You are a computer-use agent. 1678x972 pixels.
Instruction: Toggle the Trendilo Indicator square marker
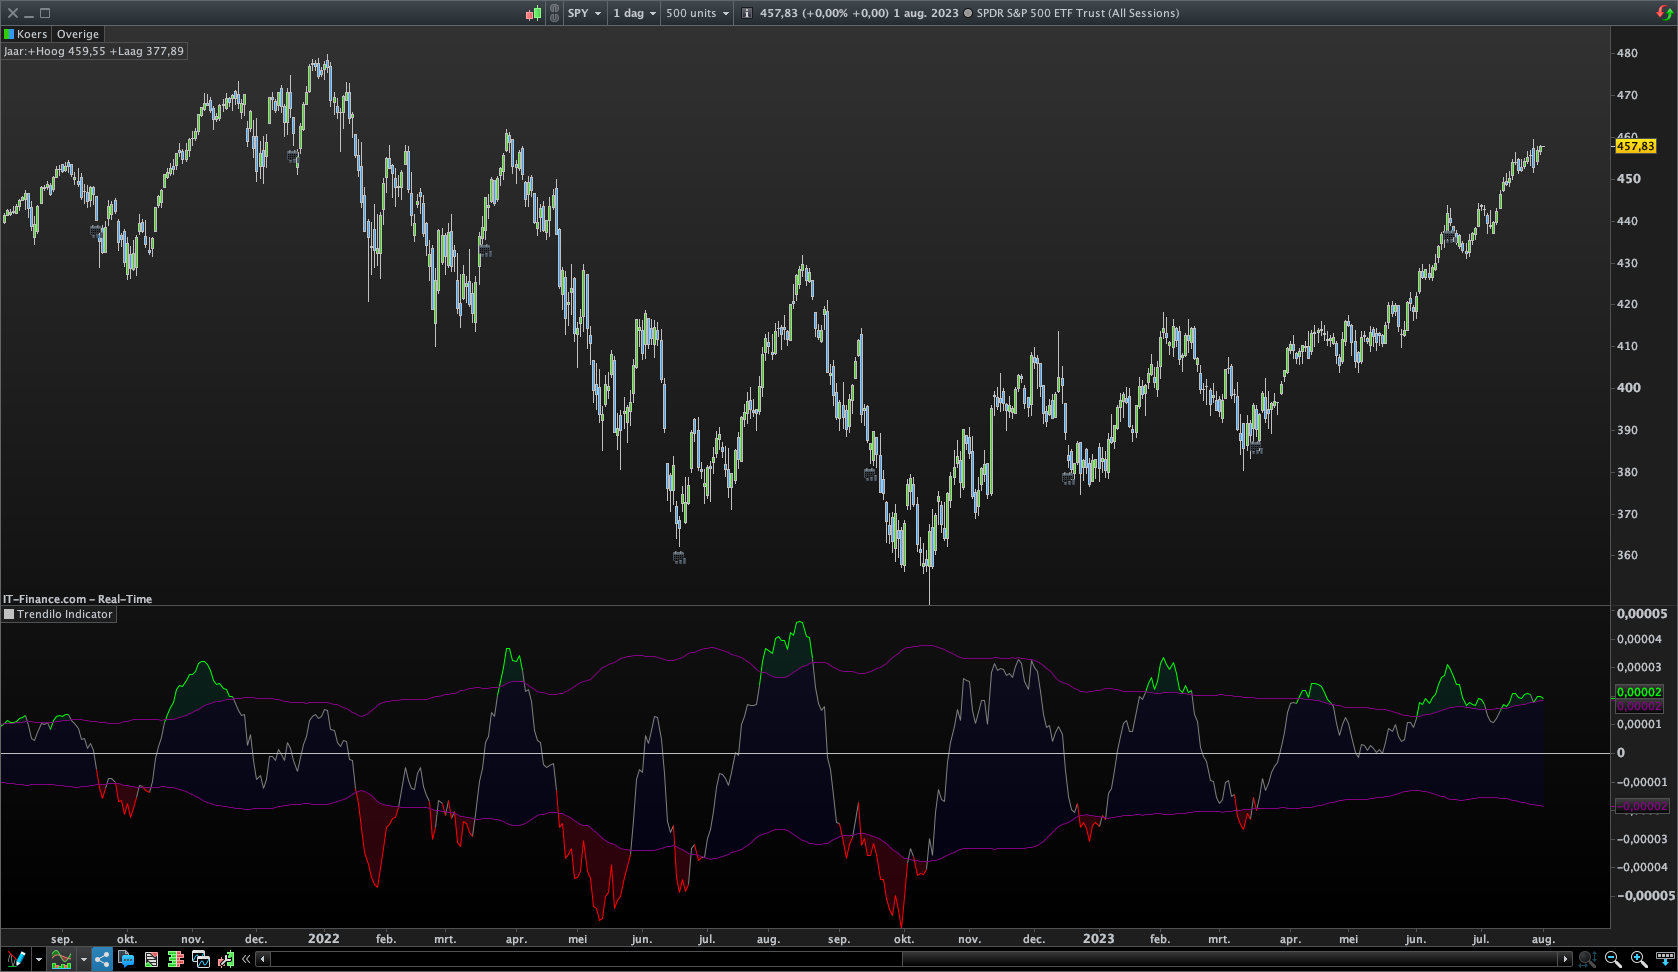point(9,614)
